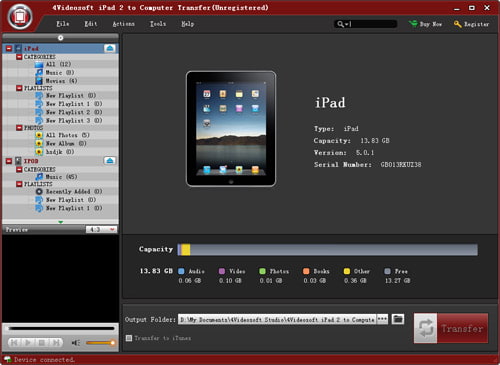Stop the preview playback
Image resolution: width=500 pixels, height=365 pixels.
coord(42,342)
